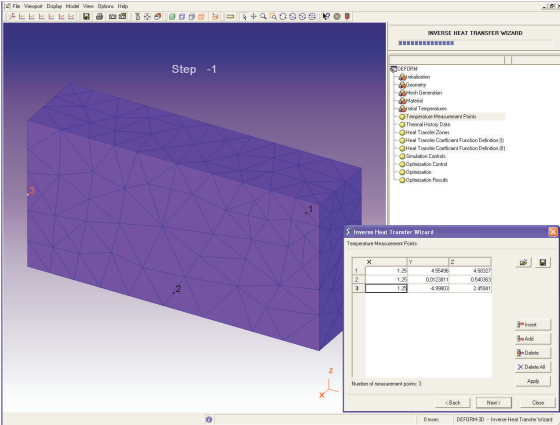560x425 pixels.
Task: Open the File menu
Action: click(16, 6)
